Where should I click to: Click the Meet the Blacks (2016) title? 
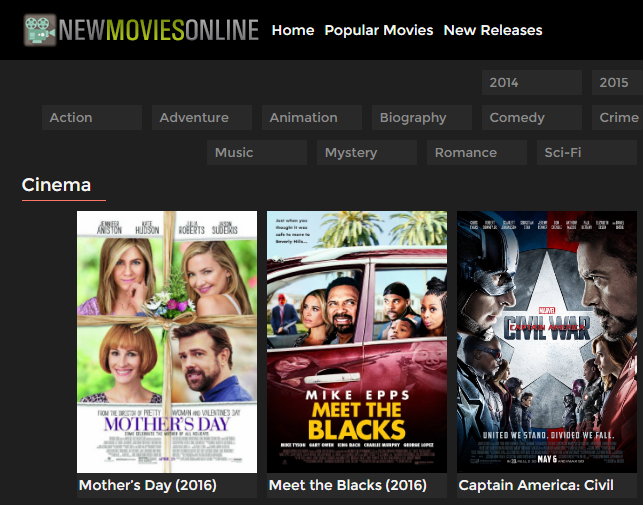[348, 485]
